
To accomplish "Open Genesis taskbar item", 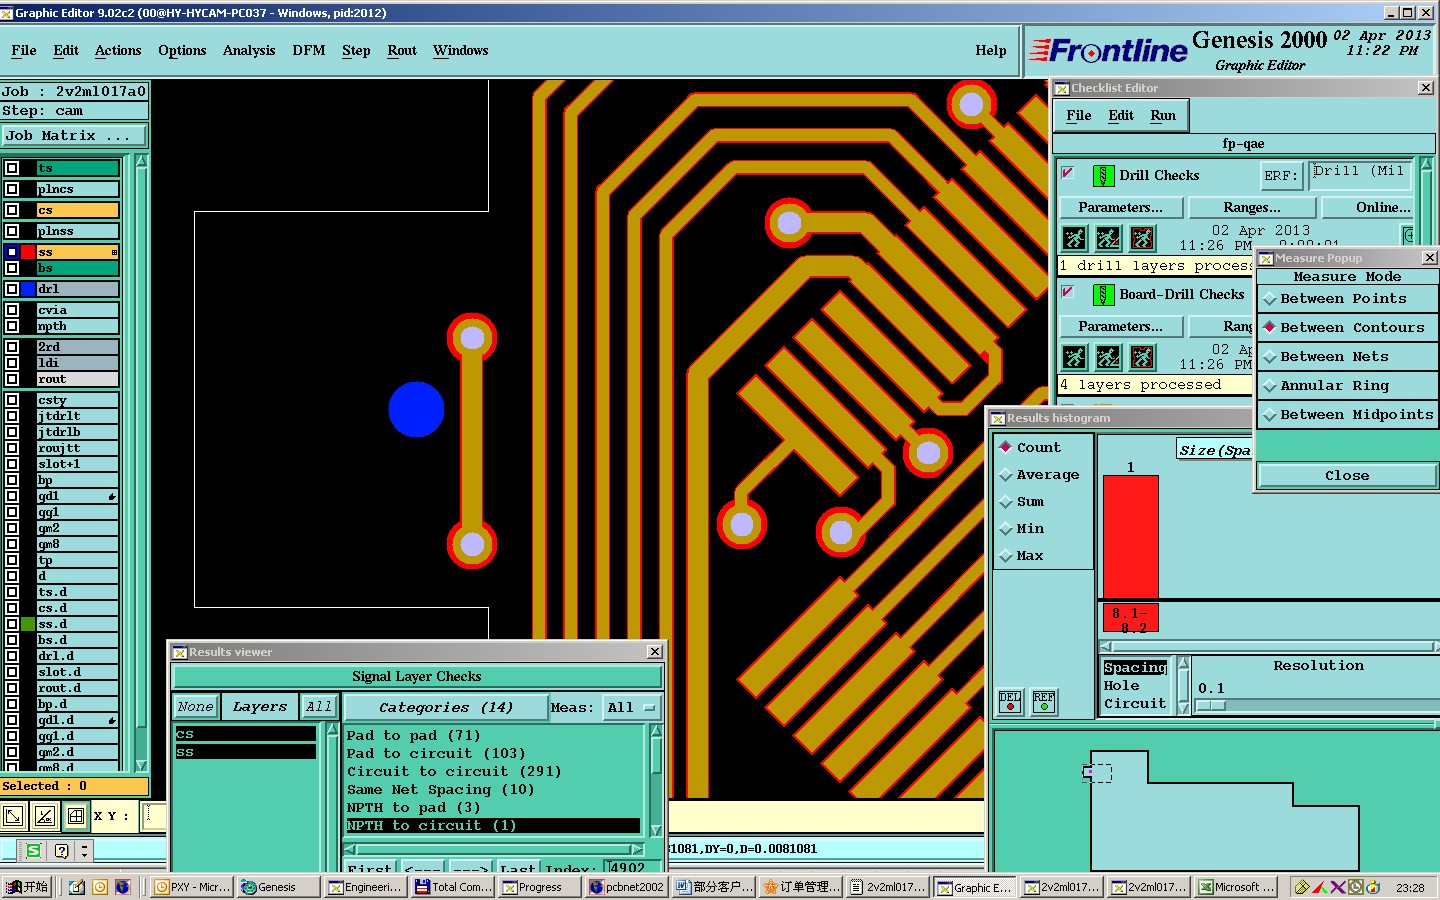I will [278, 887].
